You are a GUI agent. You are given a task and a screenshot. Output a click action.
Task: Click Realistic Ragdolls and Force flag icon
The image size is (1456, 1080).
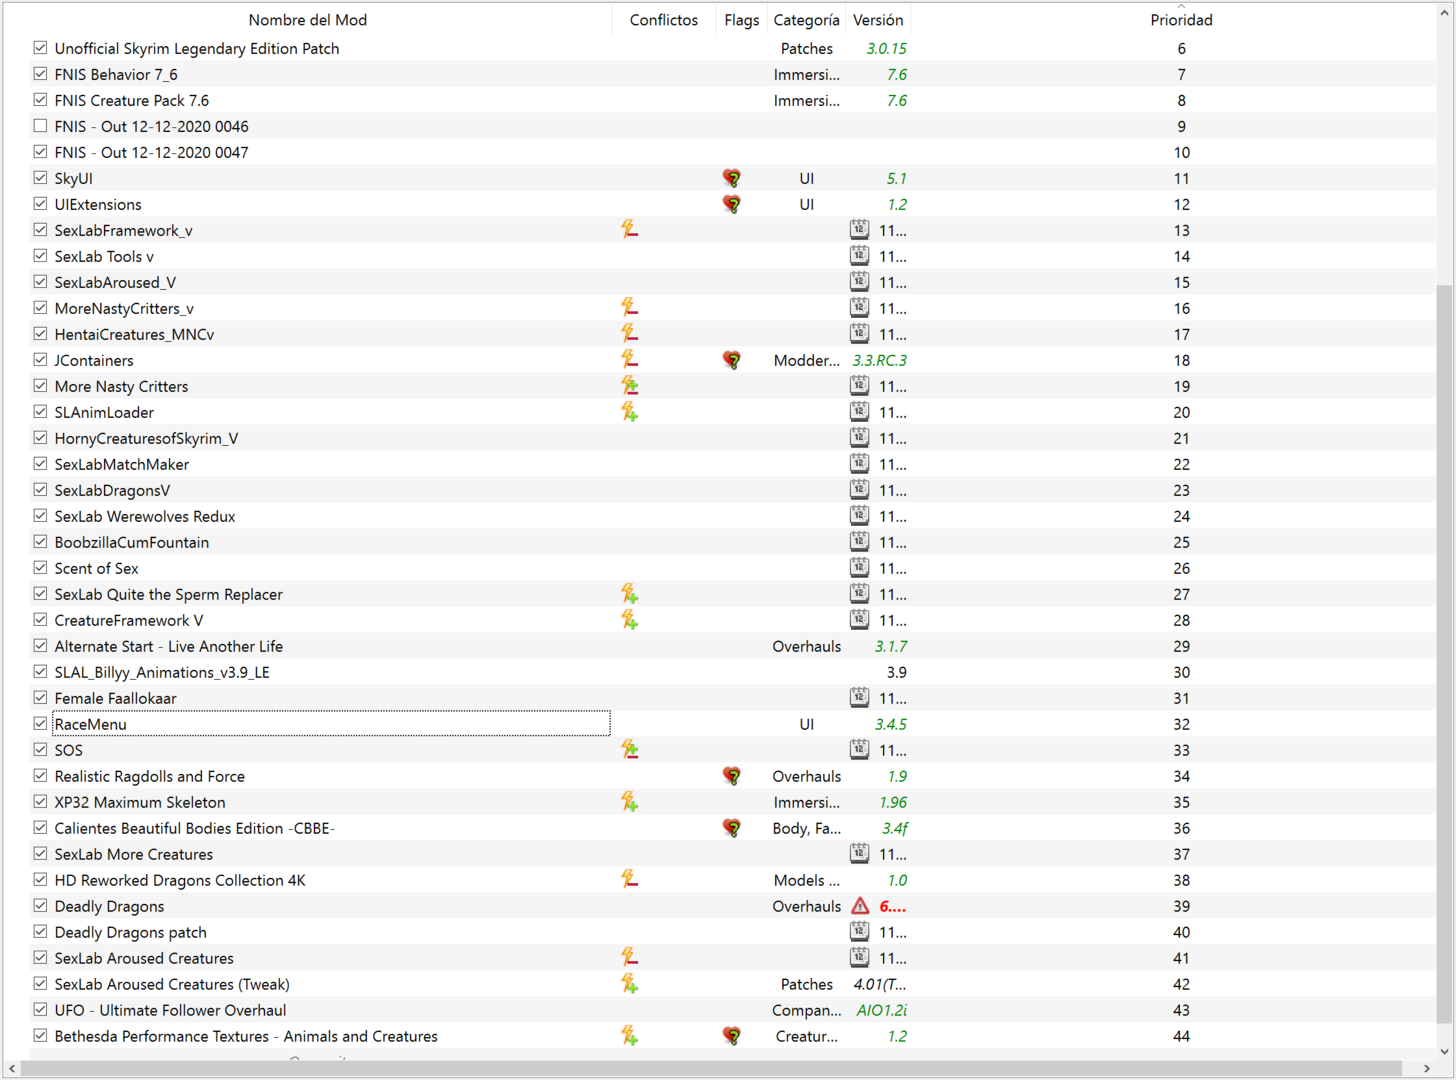(732, 776)
